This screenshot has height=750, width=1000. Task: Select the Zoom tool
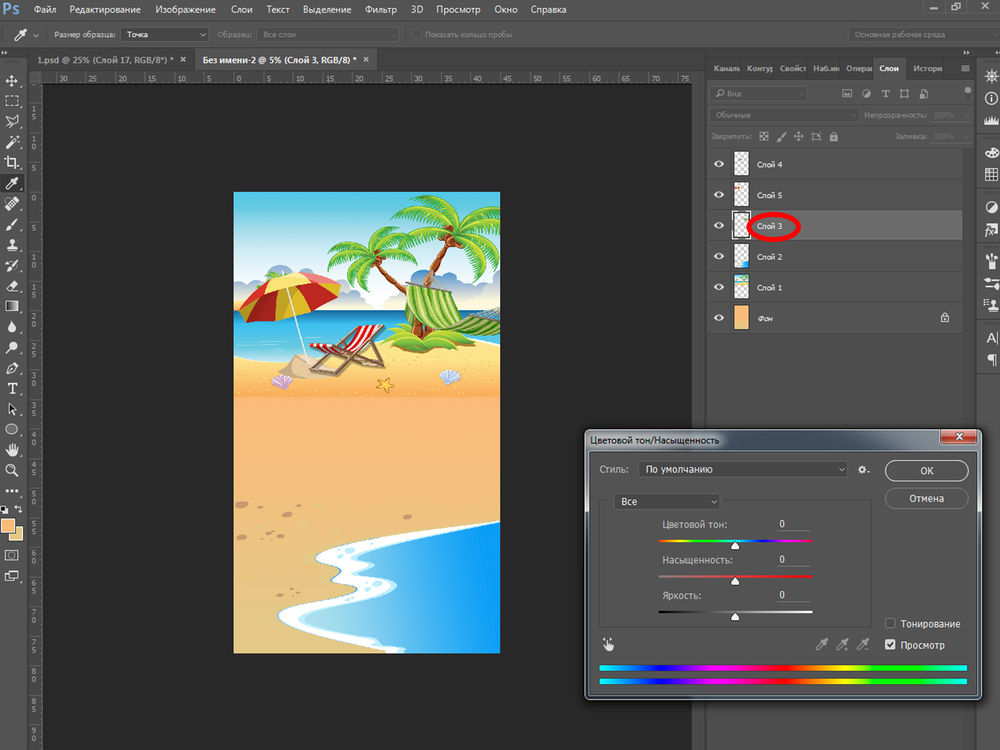pyautogui.click(x=12, y=469)
